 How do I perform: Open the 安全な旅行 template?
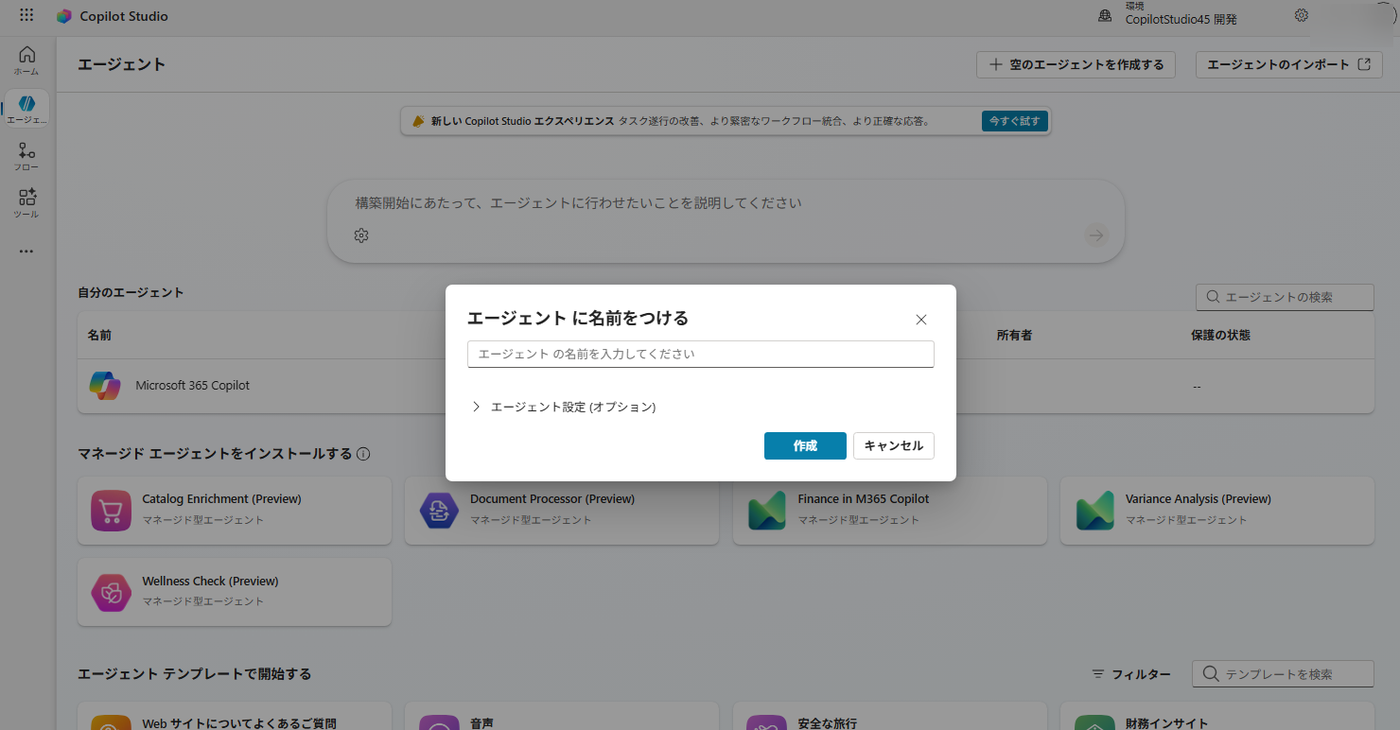click(x=890, y=716)
